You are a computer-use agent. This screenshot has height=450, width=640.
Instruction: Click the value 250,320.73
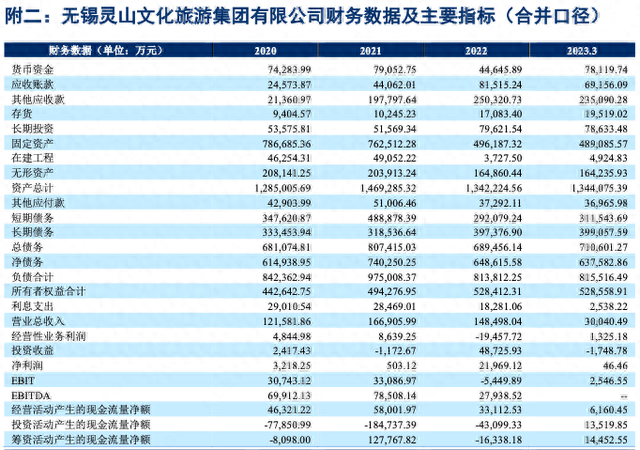pyautogui.click(x=498, y=100)
